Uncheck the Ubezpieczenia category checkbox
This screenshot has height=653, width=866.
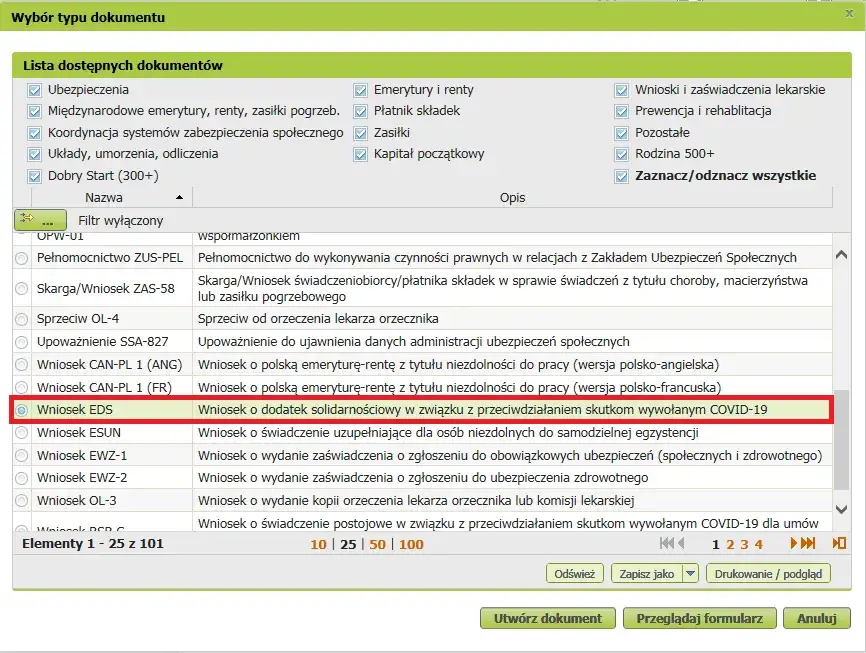[35, 90]
